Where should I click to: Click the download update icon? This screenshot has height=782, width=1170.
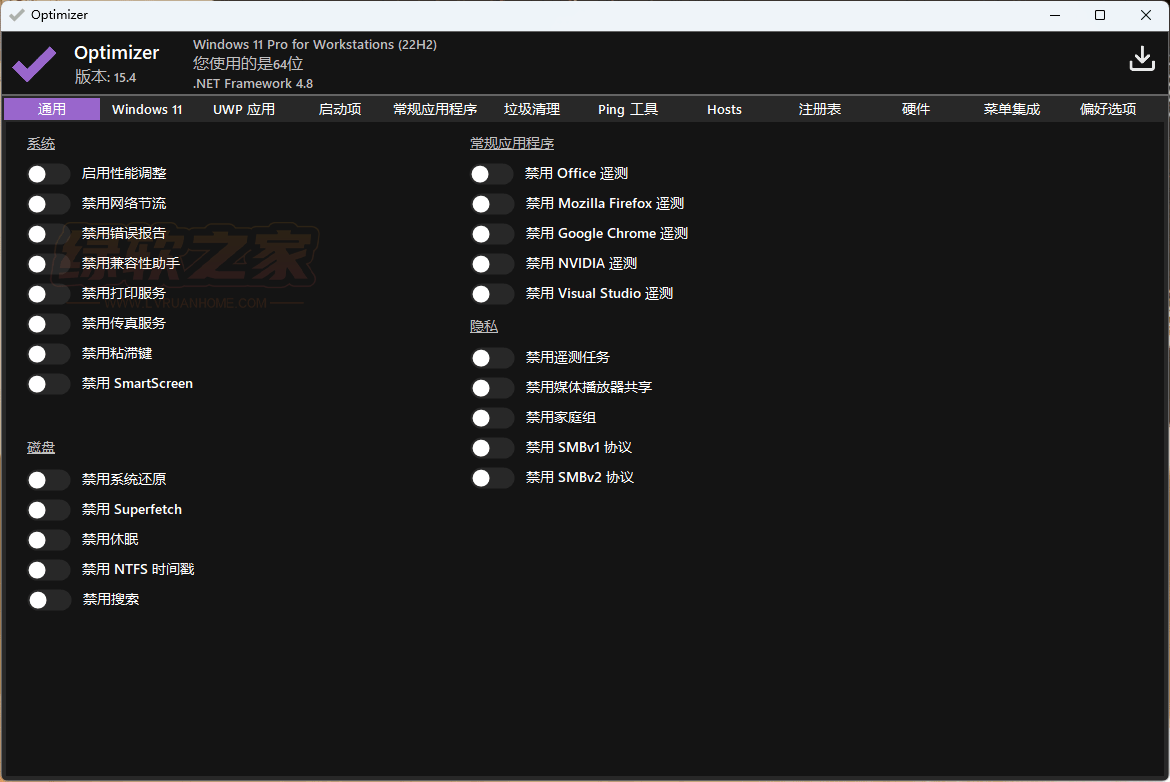[x=1142, y=59]
